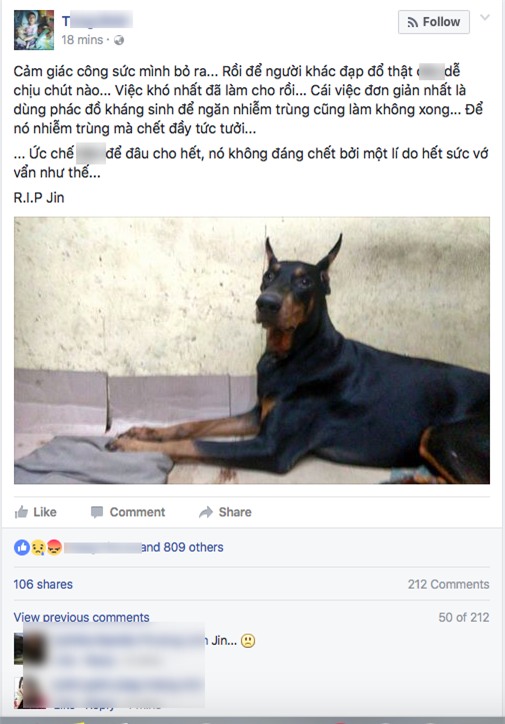
Task: Expand View previous comments
Action: pos(81,617)
